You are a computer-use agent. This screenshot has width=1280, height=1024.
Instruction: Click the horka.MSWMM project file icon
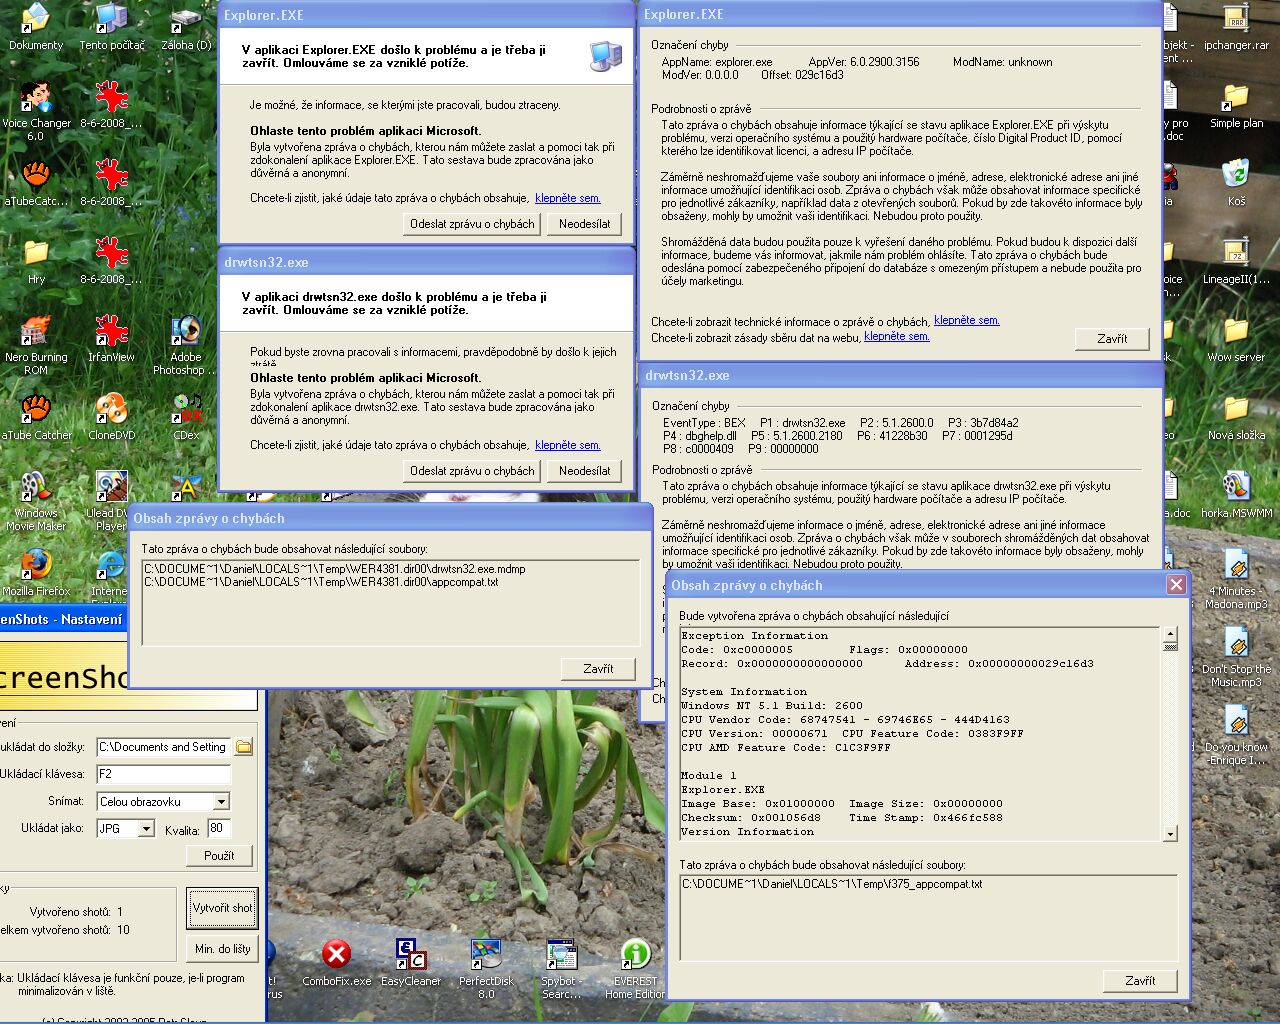pos(1236,495)
